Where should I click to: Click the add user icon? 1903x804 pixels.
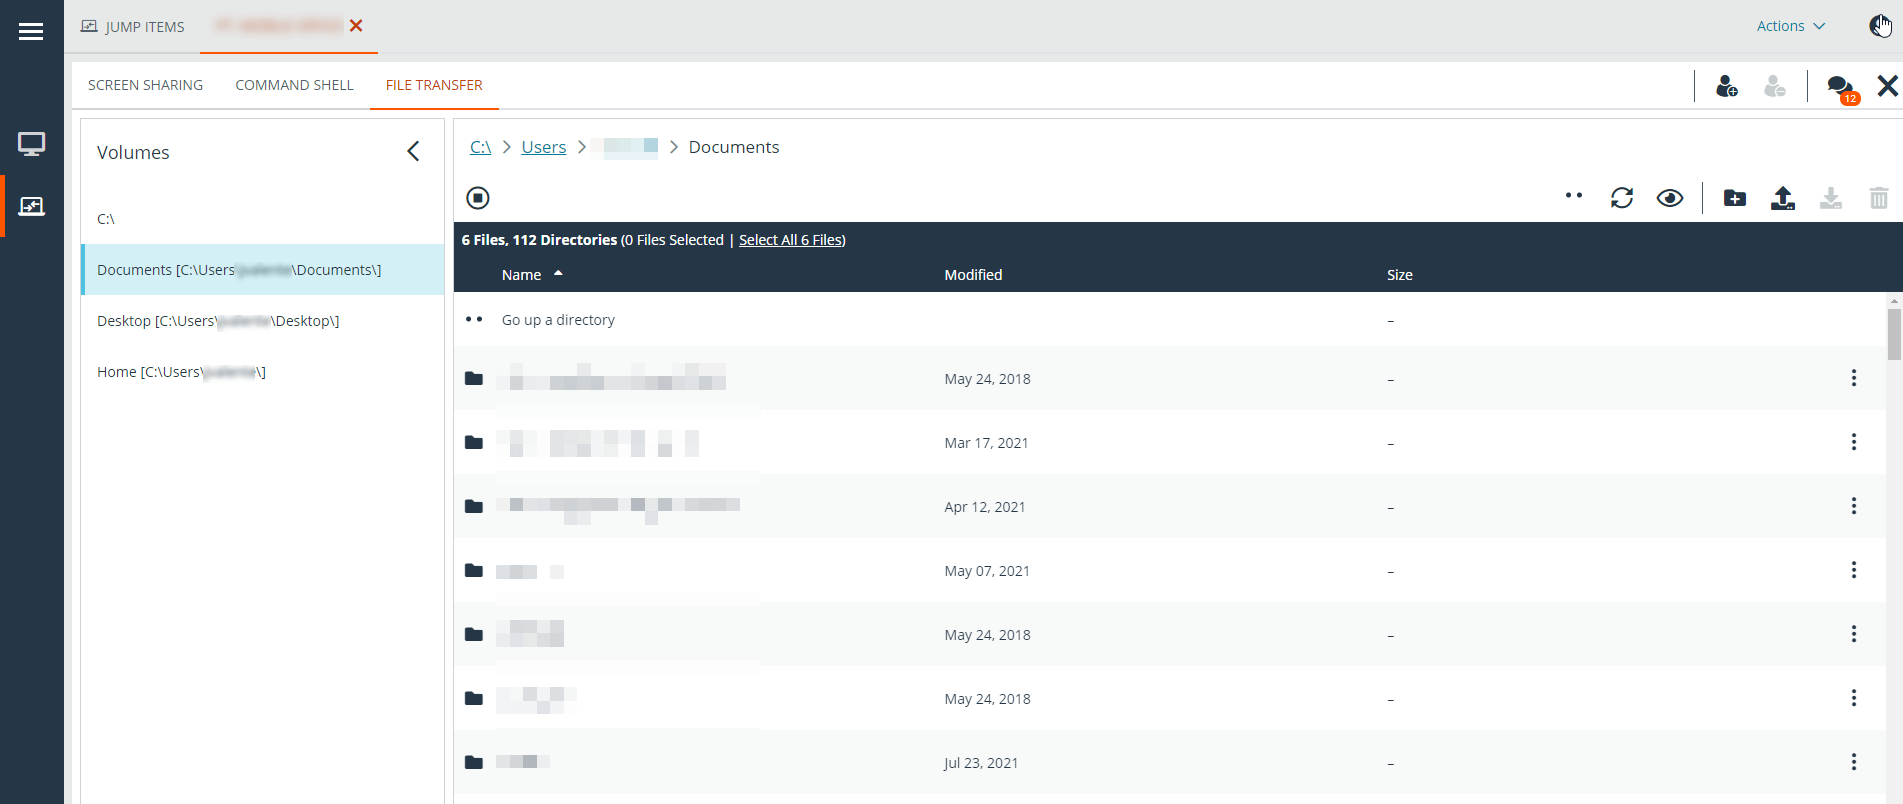(x=1726, y=87)
